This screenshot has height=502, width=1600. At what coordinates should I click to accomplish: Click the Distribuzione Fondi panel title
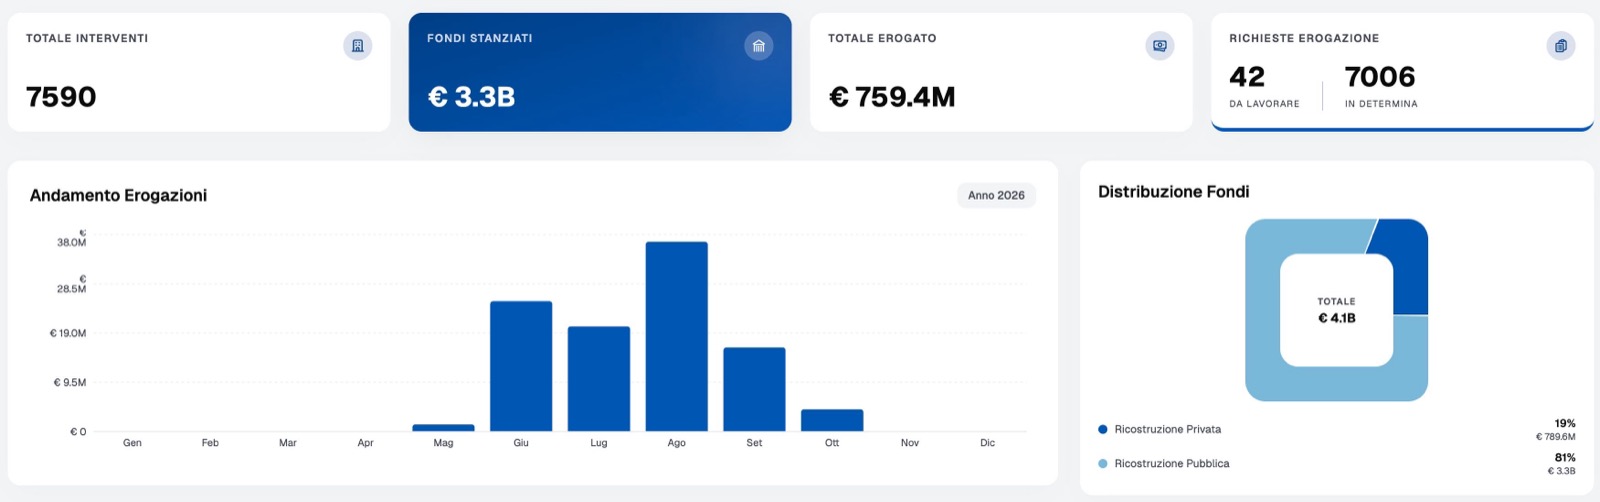pos(1174,192)
